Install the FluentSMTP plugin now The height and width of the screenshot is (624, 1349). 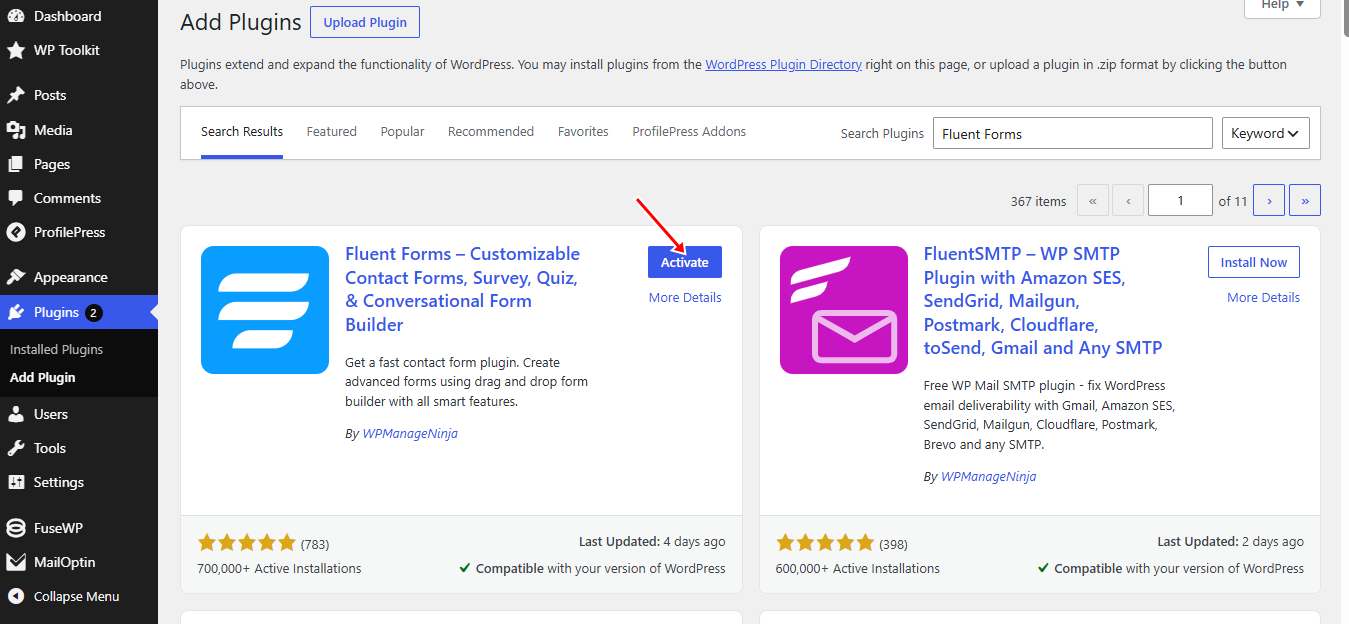point(1253,262)
